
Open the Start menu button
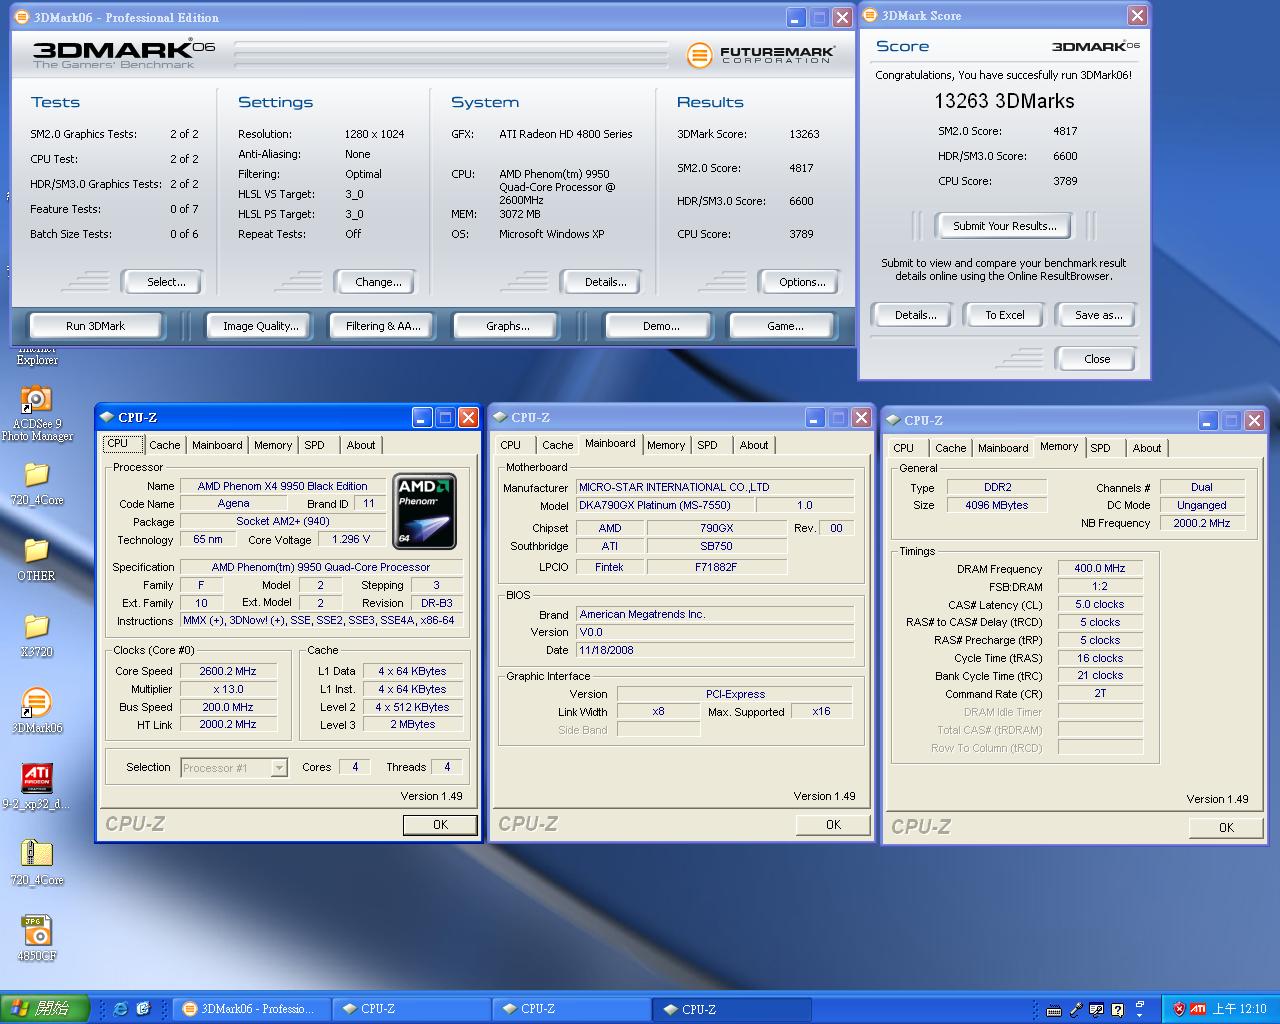tap(45, 1008)
